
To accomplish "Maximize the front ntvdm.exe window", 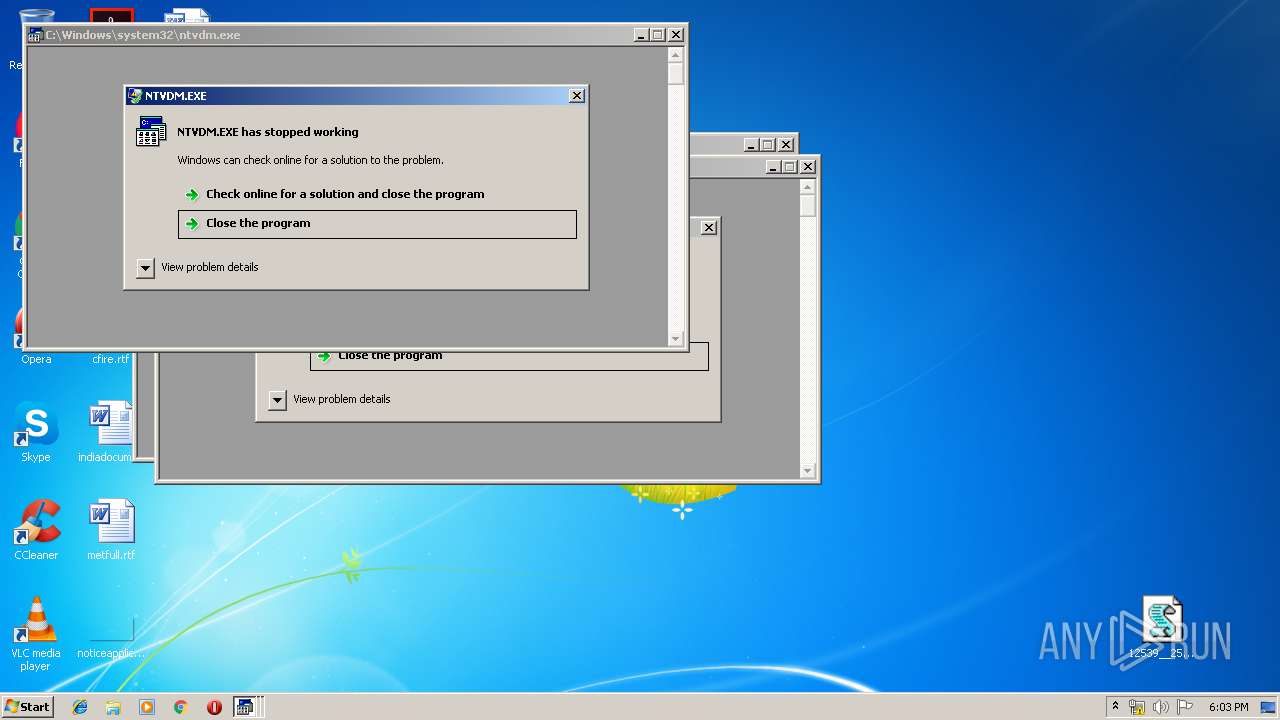I will click(658, 35).
